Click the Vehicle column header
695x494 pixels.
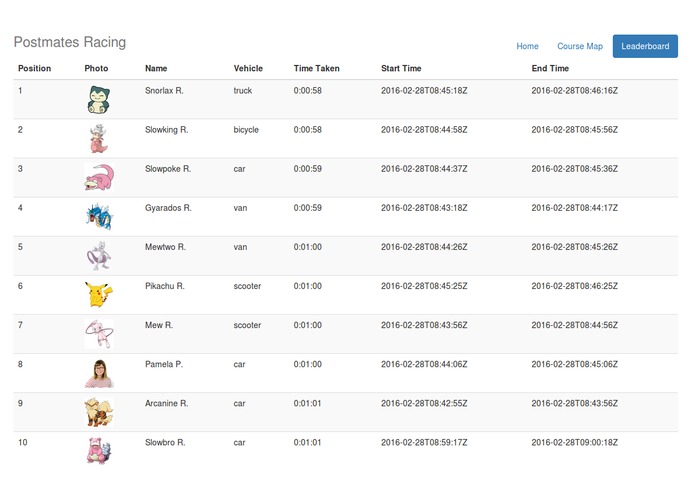(x=248, y=68)
